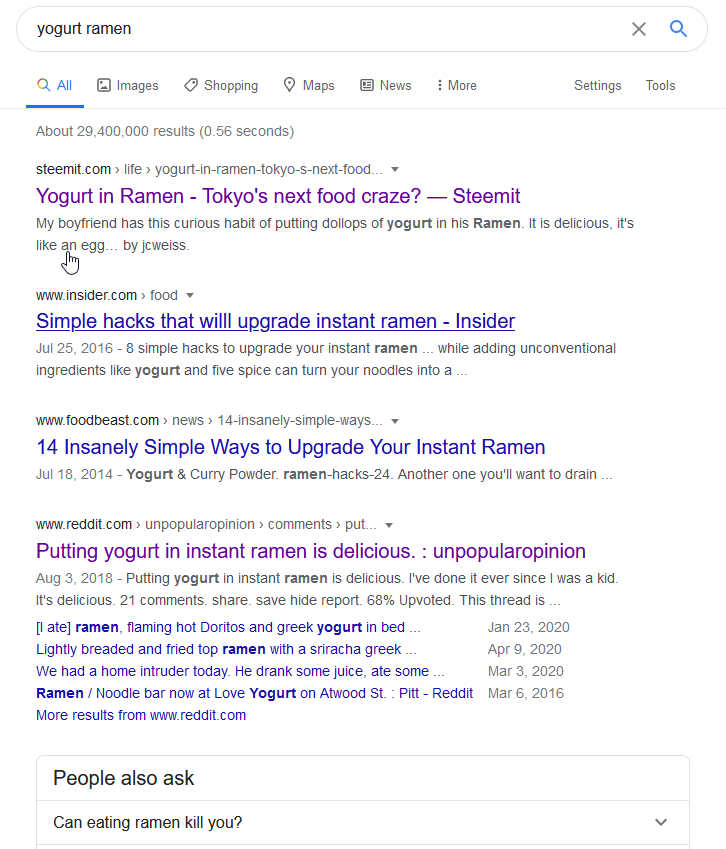
Task: Click the blue search magnifier icon
Action: coord(678,29)
